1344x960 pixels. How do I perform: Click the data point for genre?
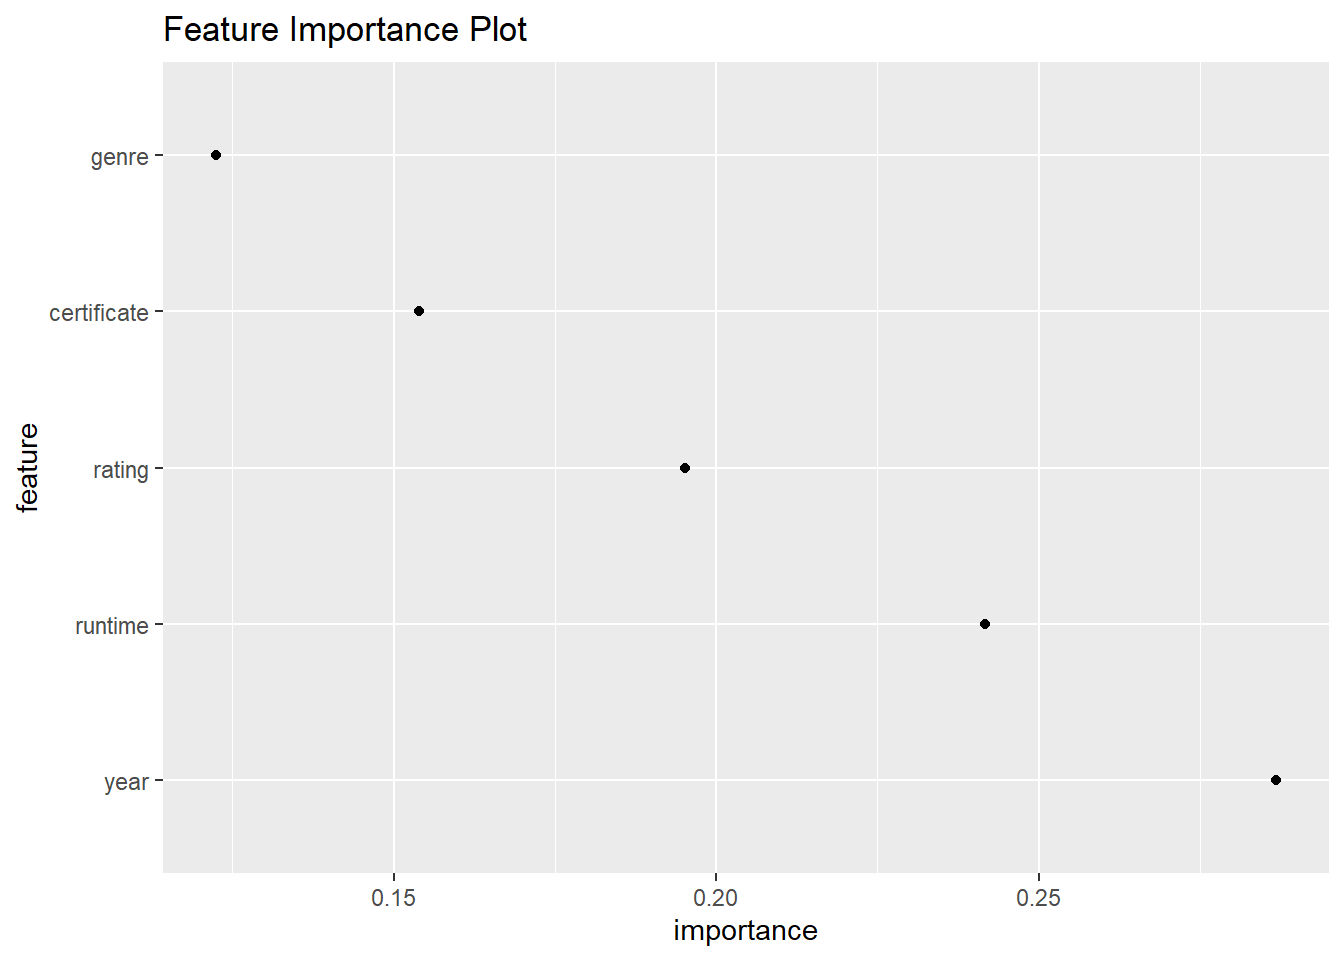(216, 155)
